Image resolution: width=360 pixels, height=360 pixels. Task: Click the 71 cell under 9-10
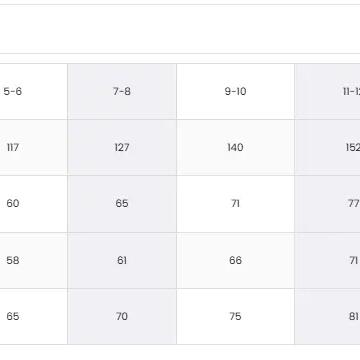point(235,204)
